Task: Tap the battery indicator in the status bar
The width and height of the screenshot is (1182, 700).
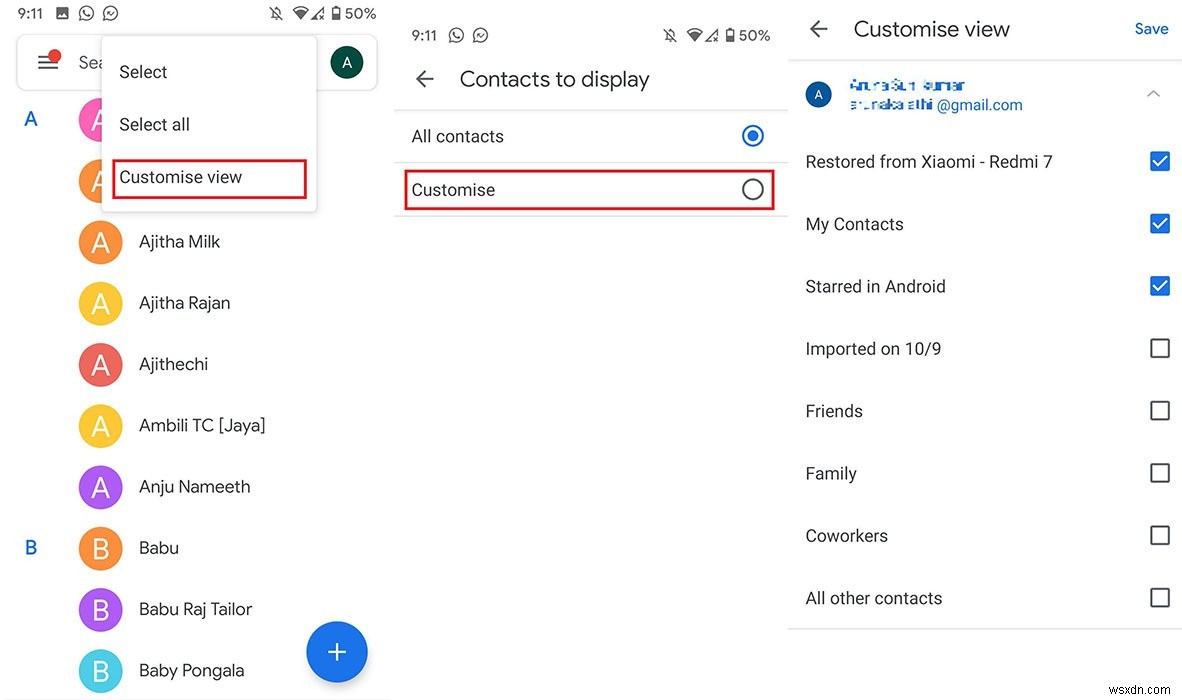Action: [335, 13]
